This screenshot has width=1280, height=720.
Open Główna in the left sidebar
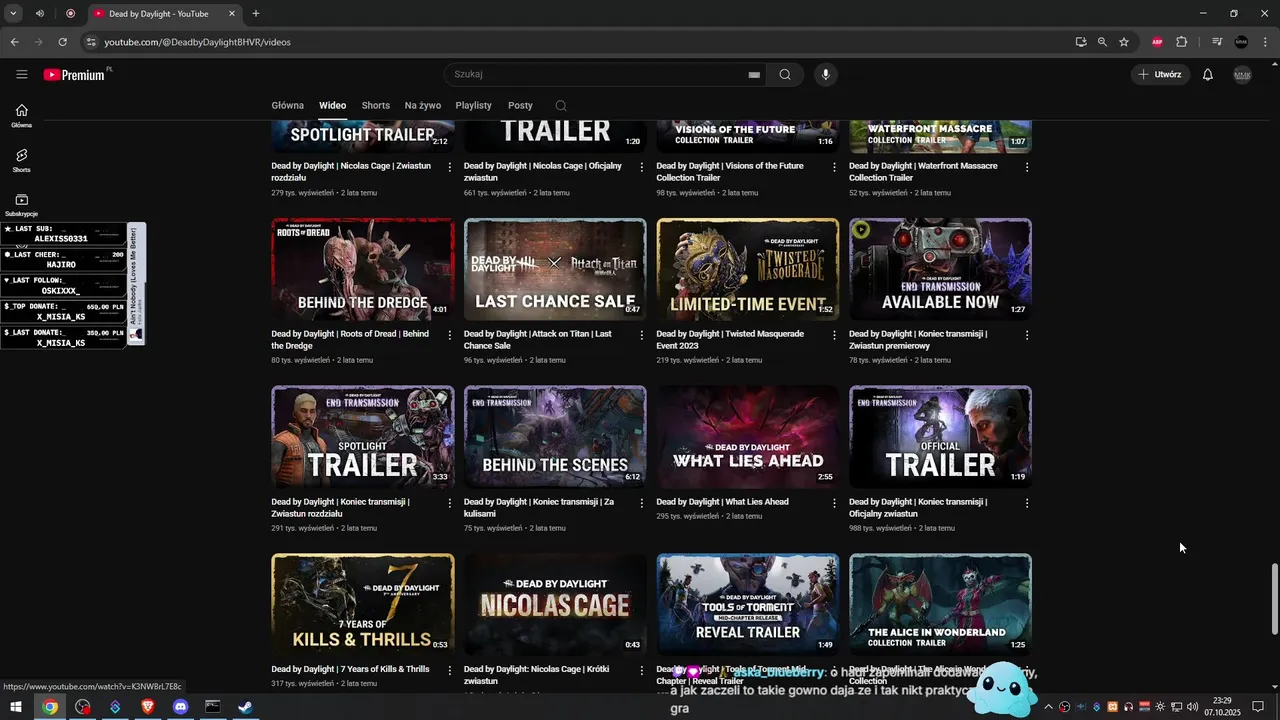pyautogui.click(x=22, y=116)
